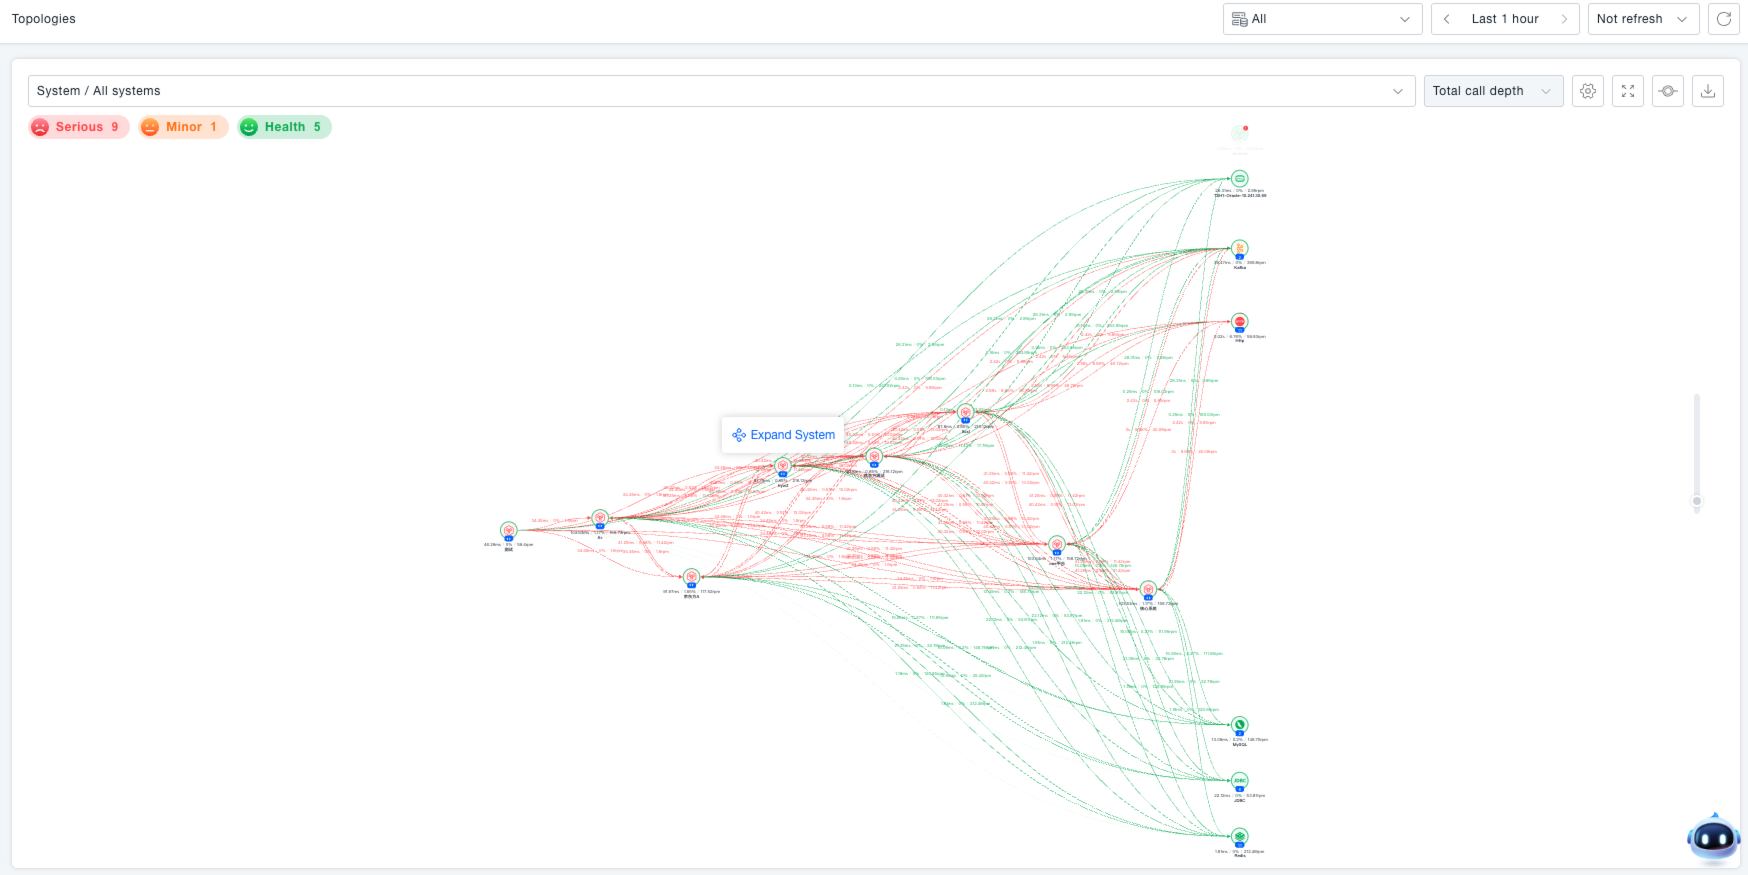
Task: Click the vertical zoom slider handle
Action: (1696, 501)
